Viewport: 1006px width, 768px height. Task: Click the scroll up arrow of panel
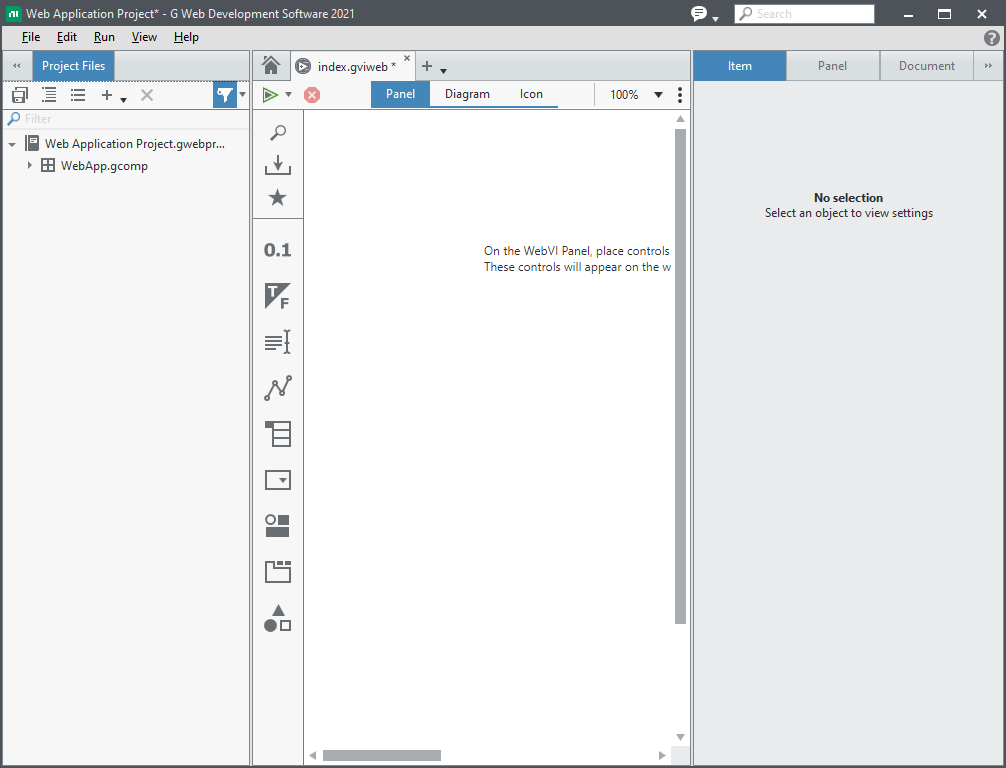tap(681, 119)
